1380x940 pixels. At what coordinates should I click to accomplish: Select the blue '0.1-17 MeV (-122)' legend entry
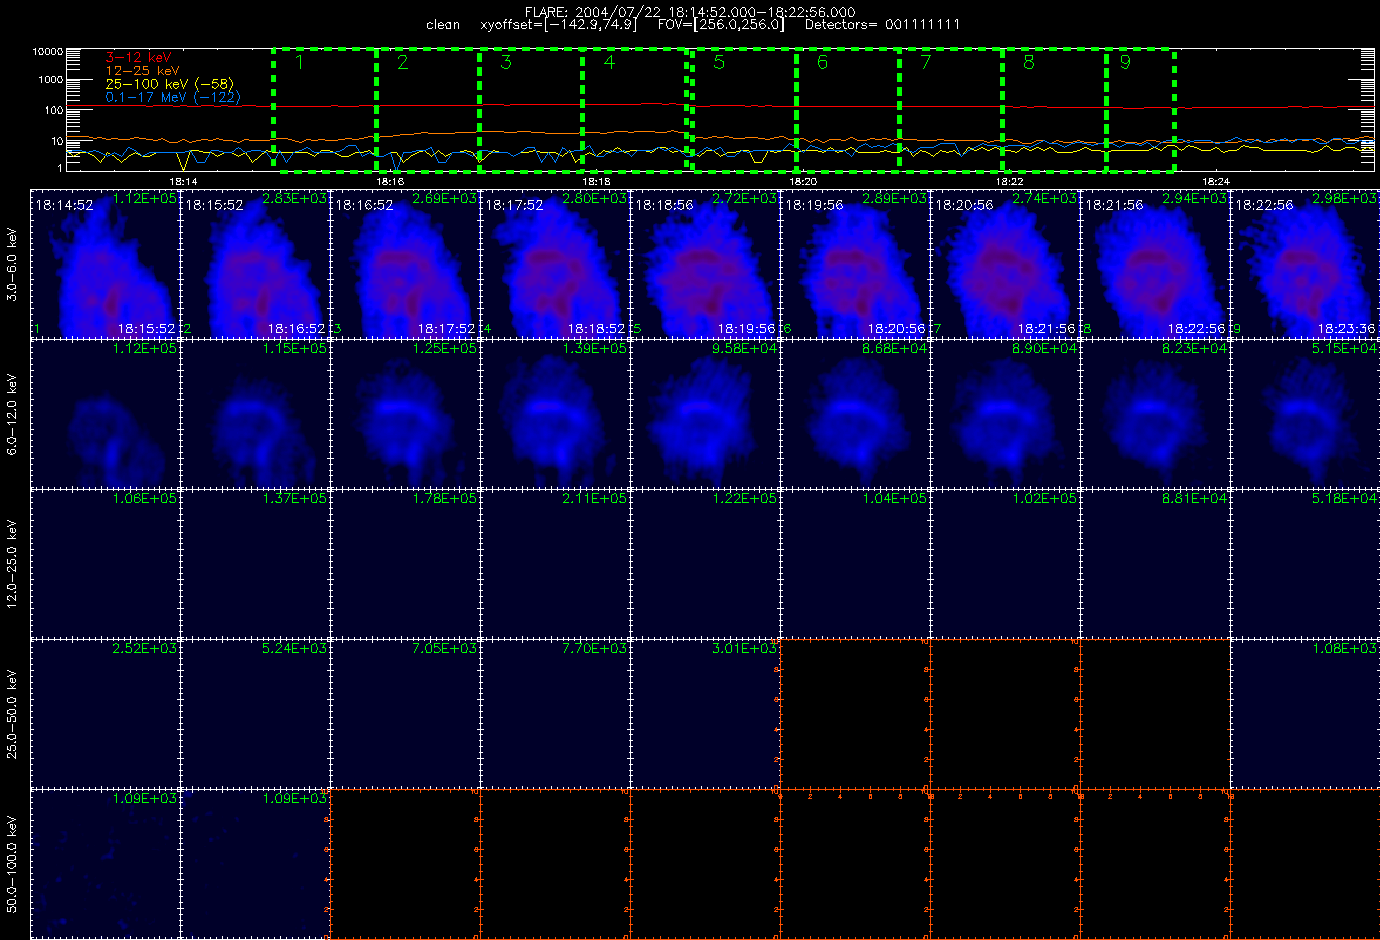173,97
